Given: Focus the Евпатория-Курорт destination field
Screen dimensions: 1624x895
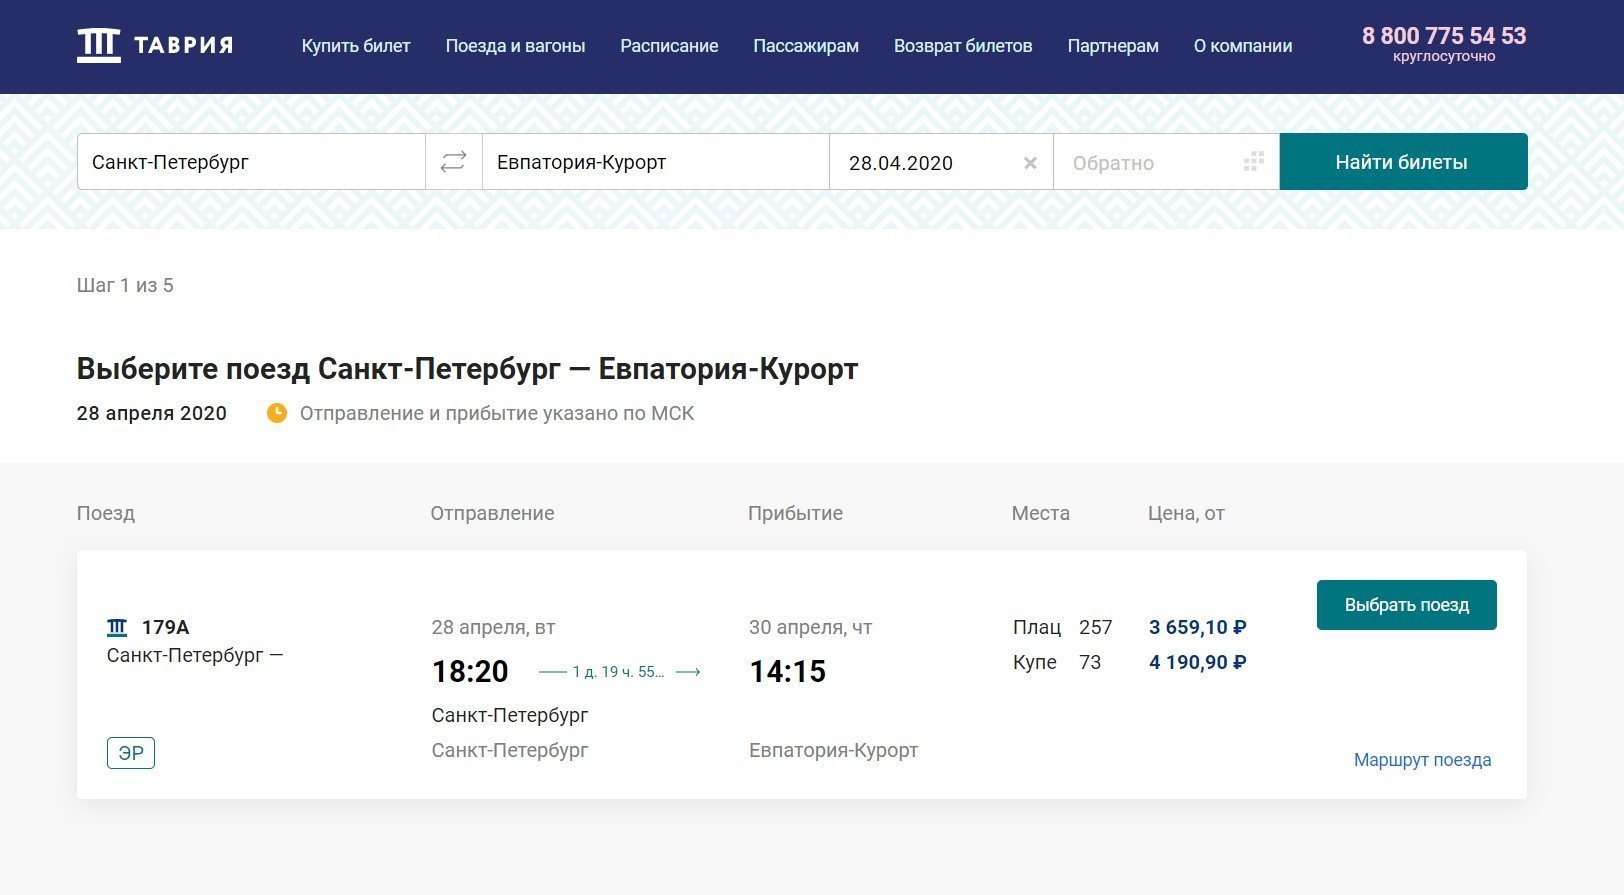Looking at the screenshot, I should coord(656,162).
